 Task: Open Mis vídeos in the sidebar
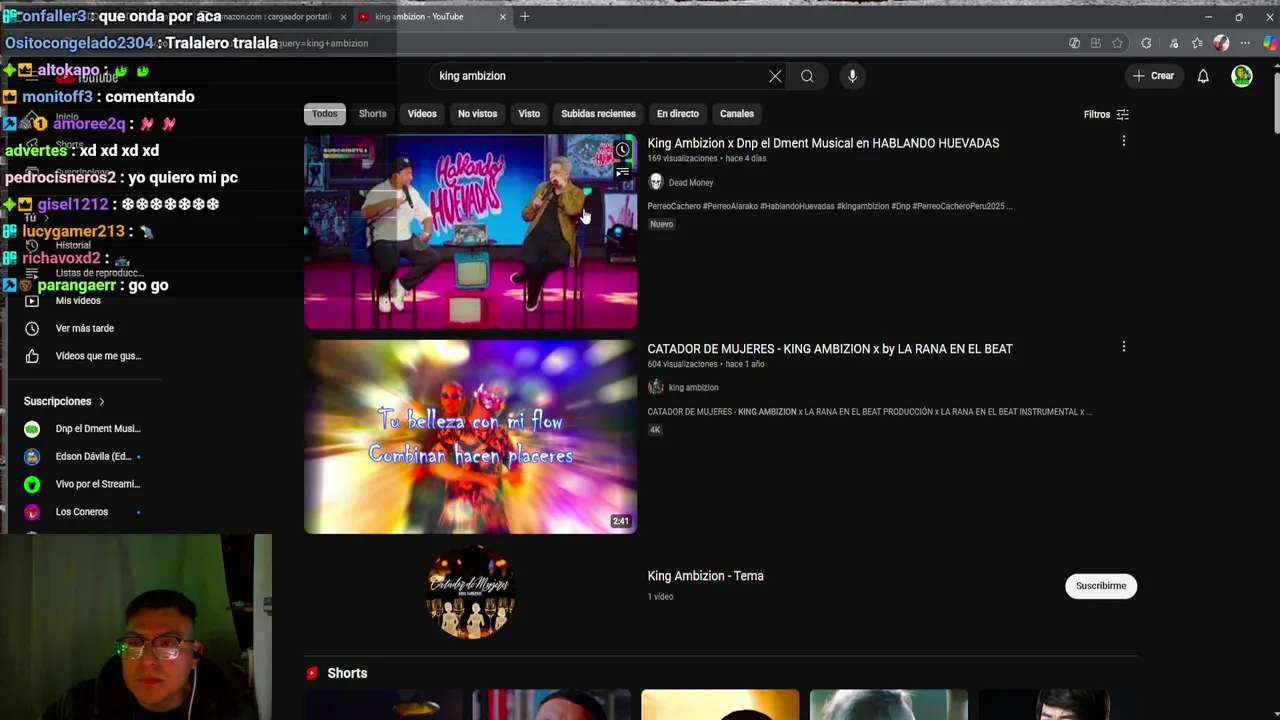click(78, 301)
